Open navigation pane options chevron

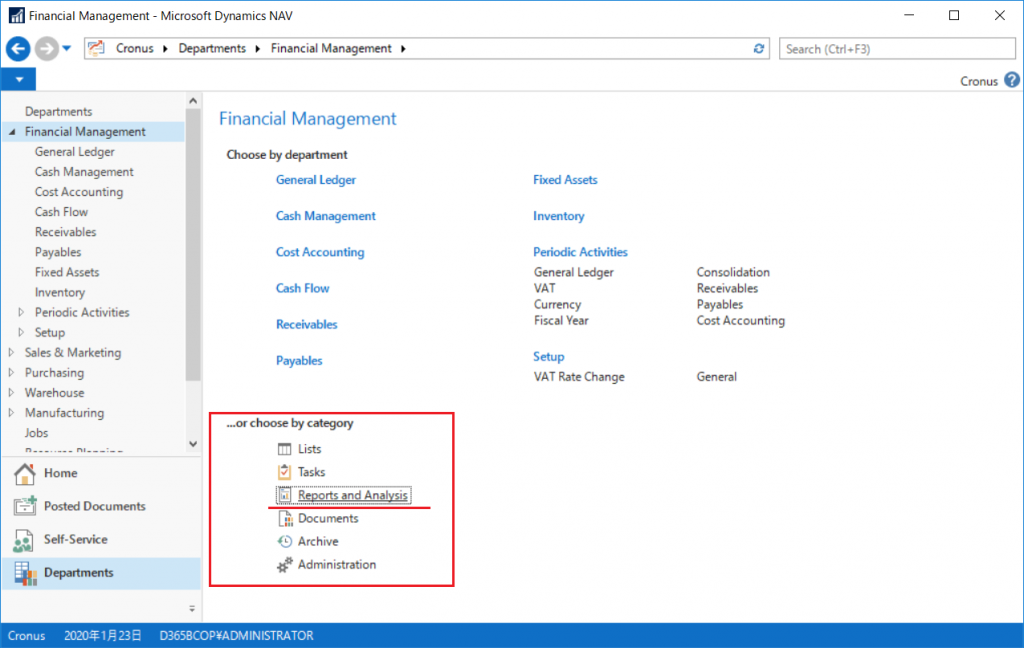point(192,609)
